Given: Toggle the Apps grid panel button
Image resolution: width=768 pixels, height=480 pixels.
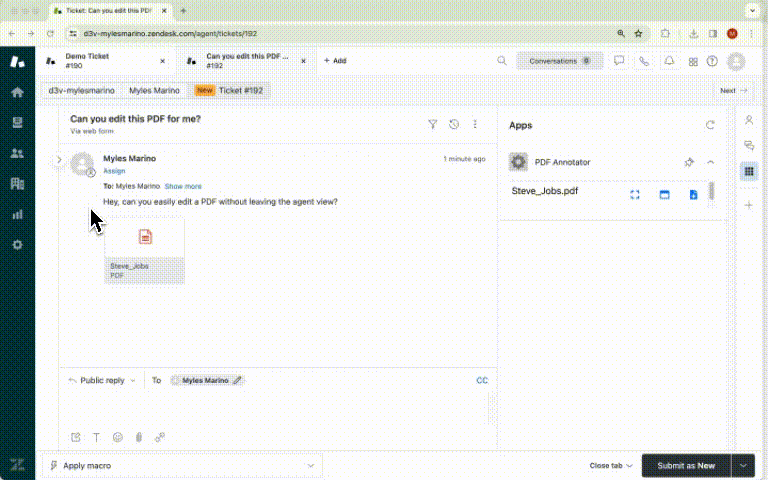Looking at the screenshot, I should point(748,172).
